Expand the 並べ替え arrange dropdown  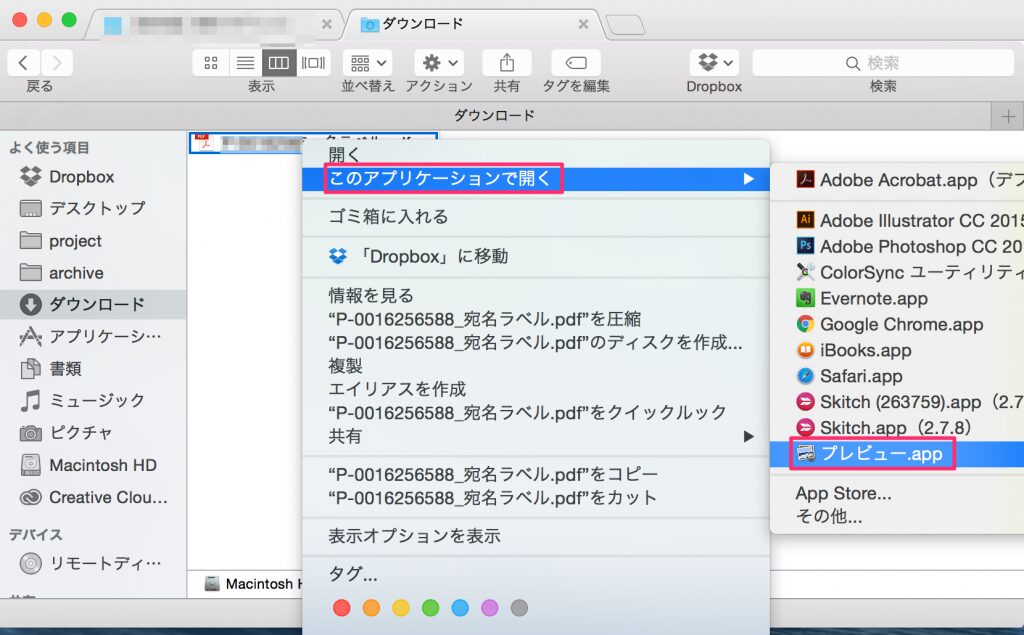[x=368, y=63]
